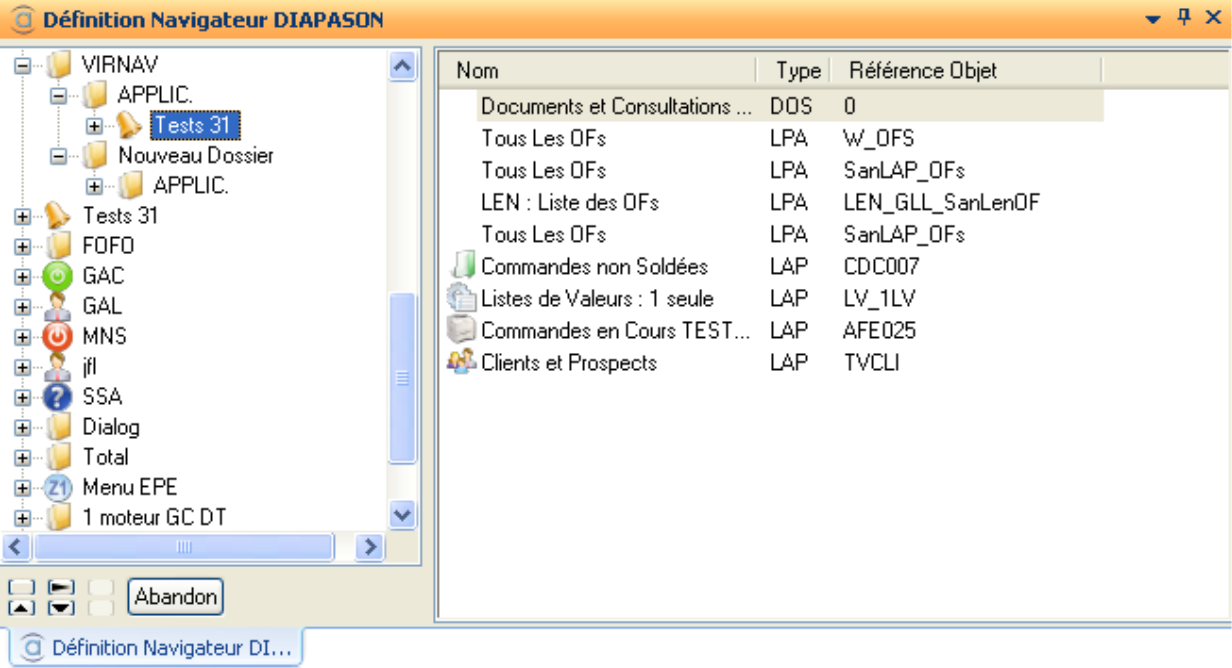Click the GAL user icon
1232x668 pixels.
coord(59,306)
